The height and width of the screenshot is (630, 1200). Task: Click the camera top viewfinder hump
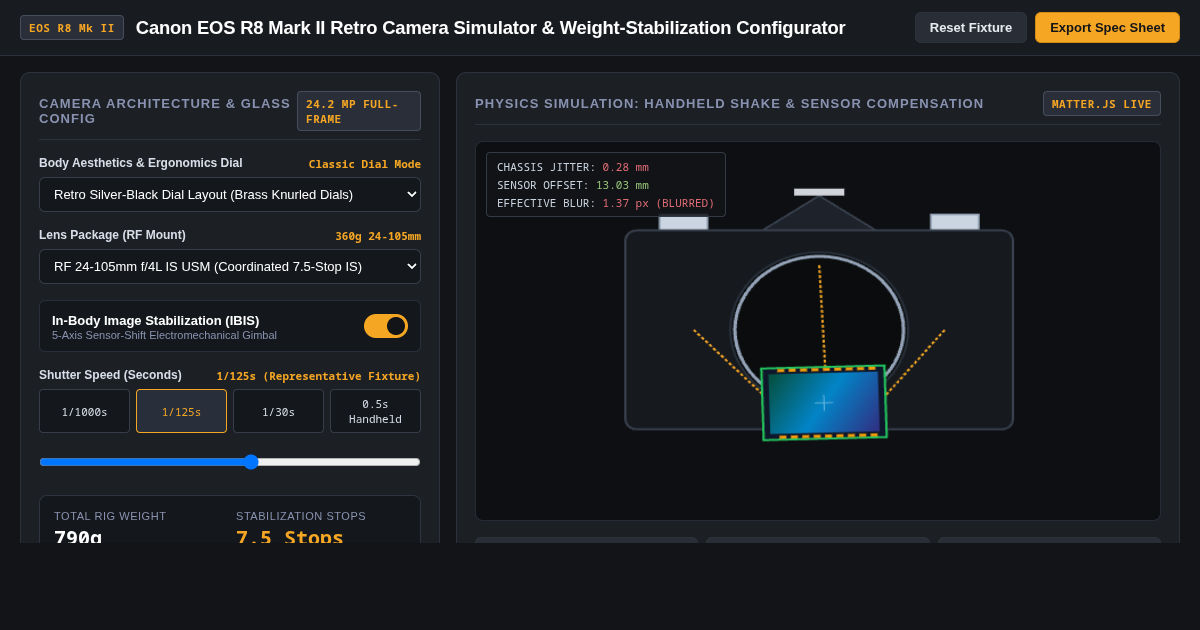819,213
